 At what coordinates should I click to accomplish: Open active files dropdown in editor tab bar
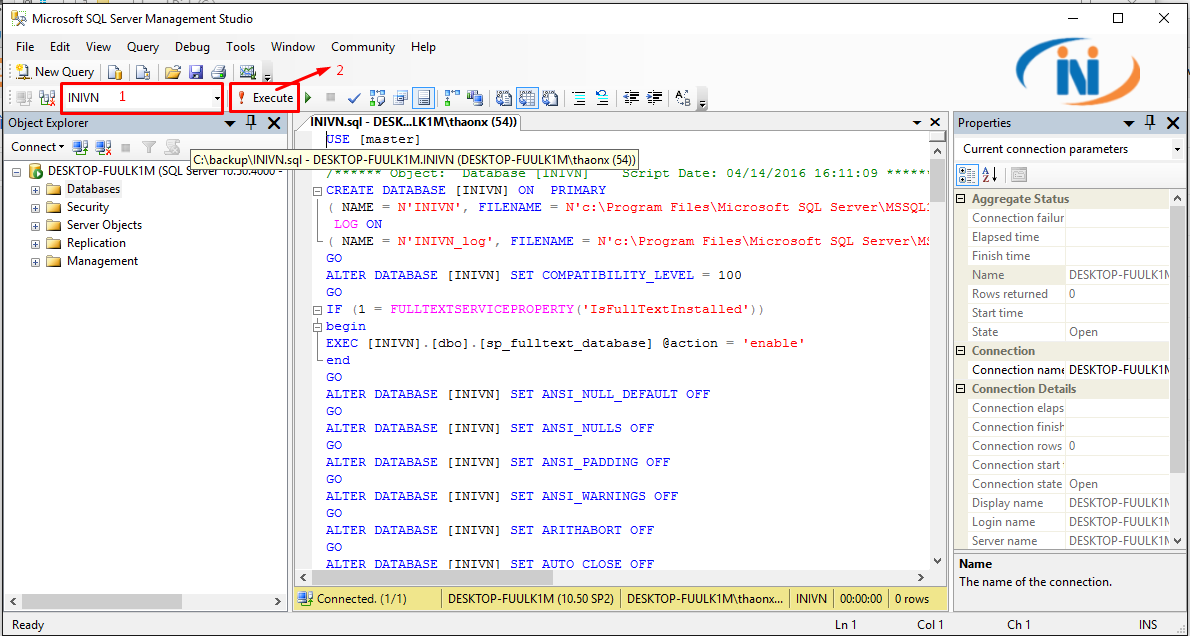[x=917, y=122]
